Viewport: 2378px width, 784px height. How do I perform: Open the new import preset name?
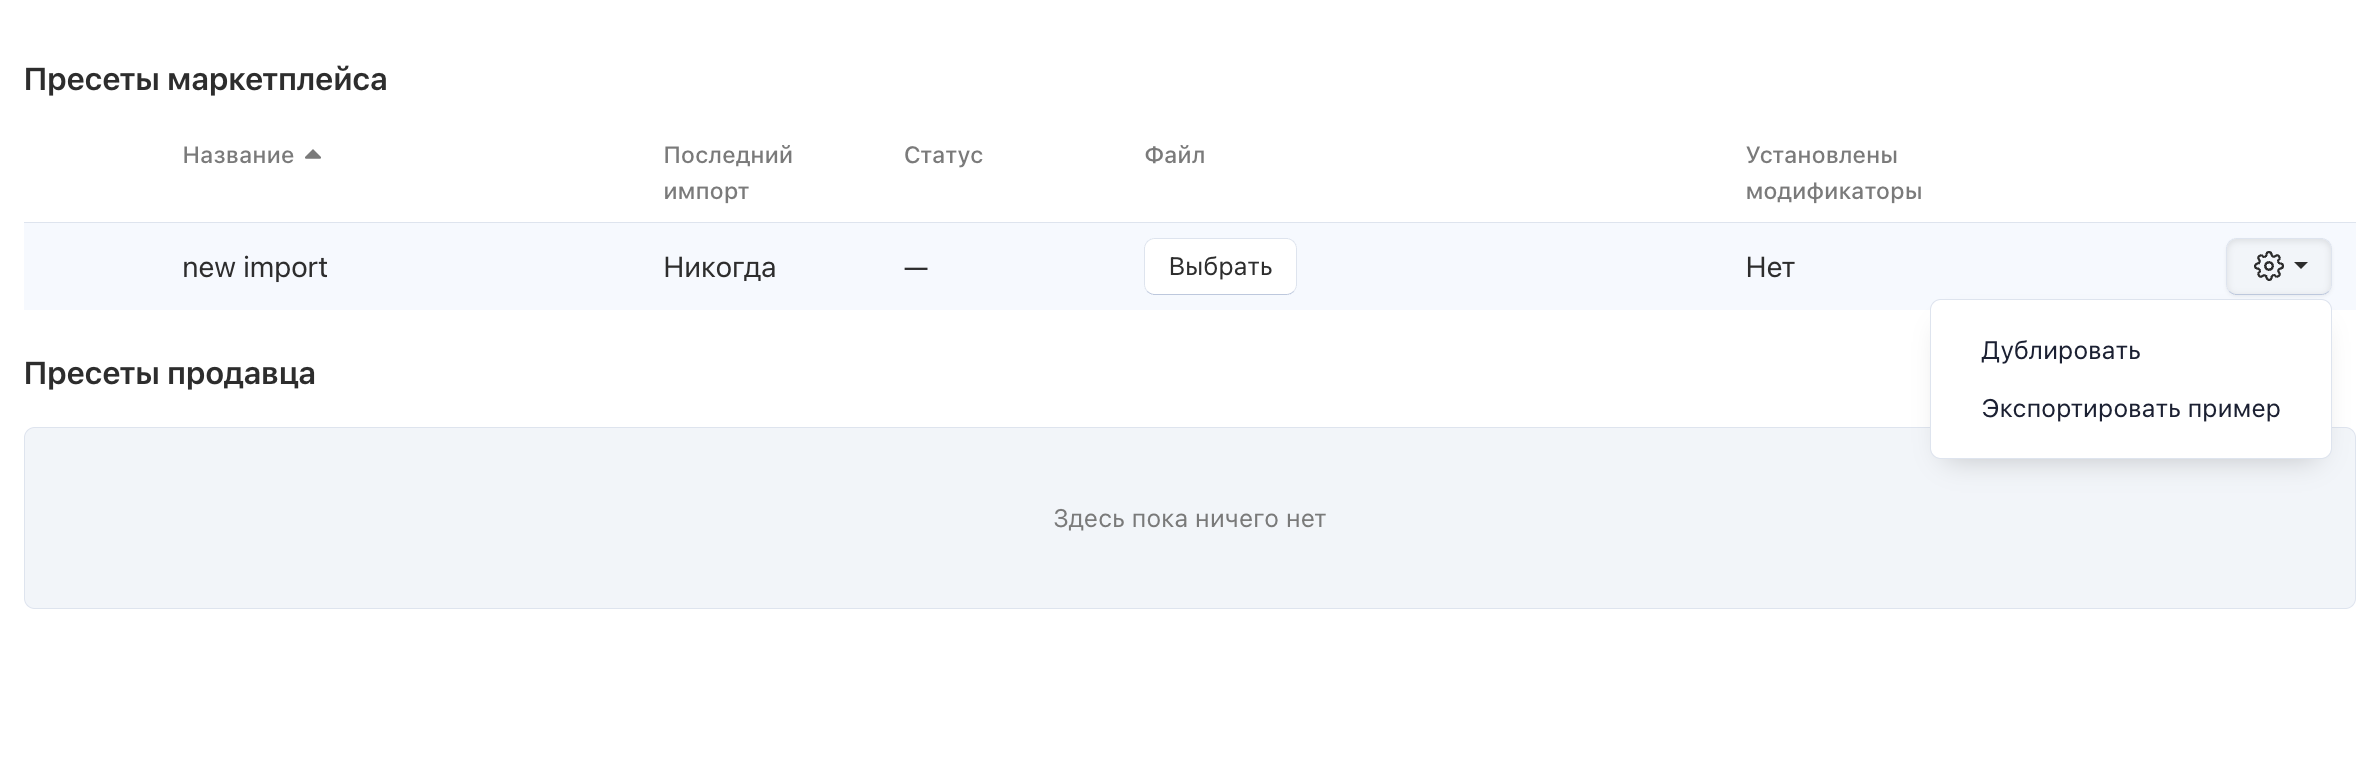point(255,267)
